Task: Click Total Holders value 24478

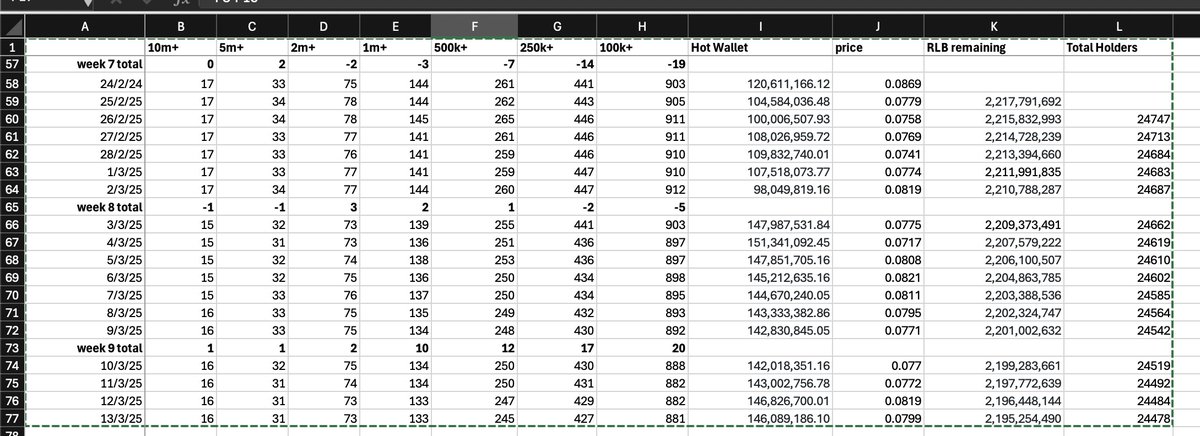Action: [x=1119, y=417]
